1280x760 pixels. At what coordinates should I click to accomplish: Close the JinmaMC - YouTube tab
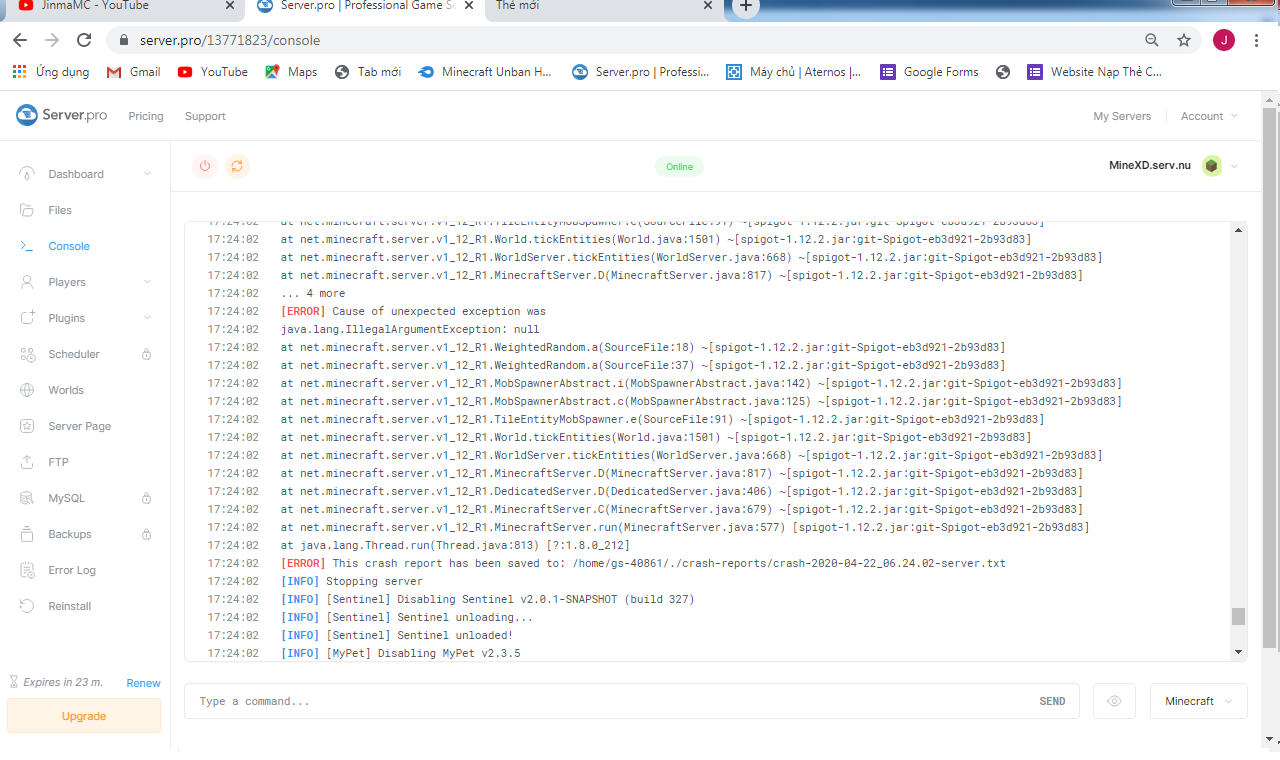229,6
